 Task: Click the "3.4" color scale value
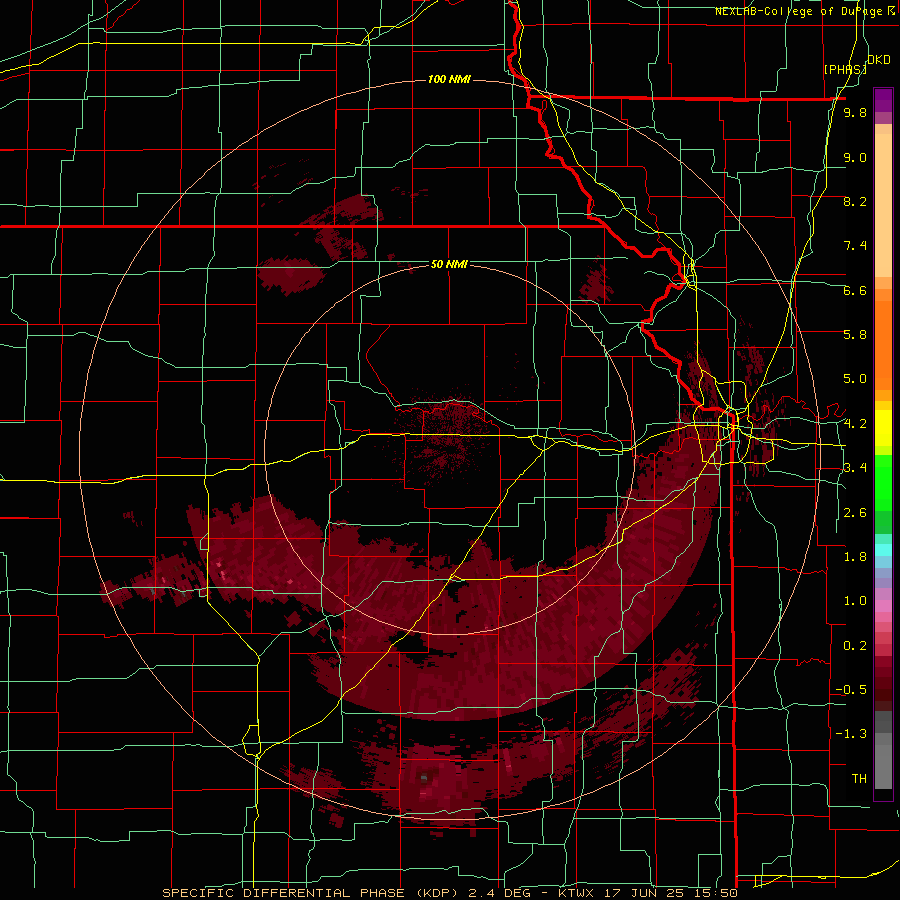point(855,468)
